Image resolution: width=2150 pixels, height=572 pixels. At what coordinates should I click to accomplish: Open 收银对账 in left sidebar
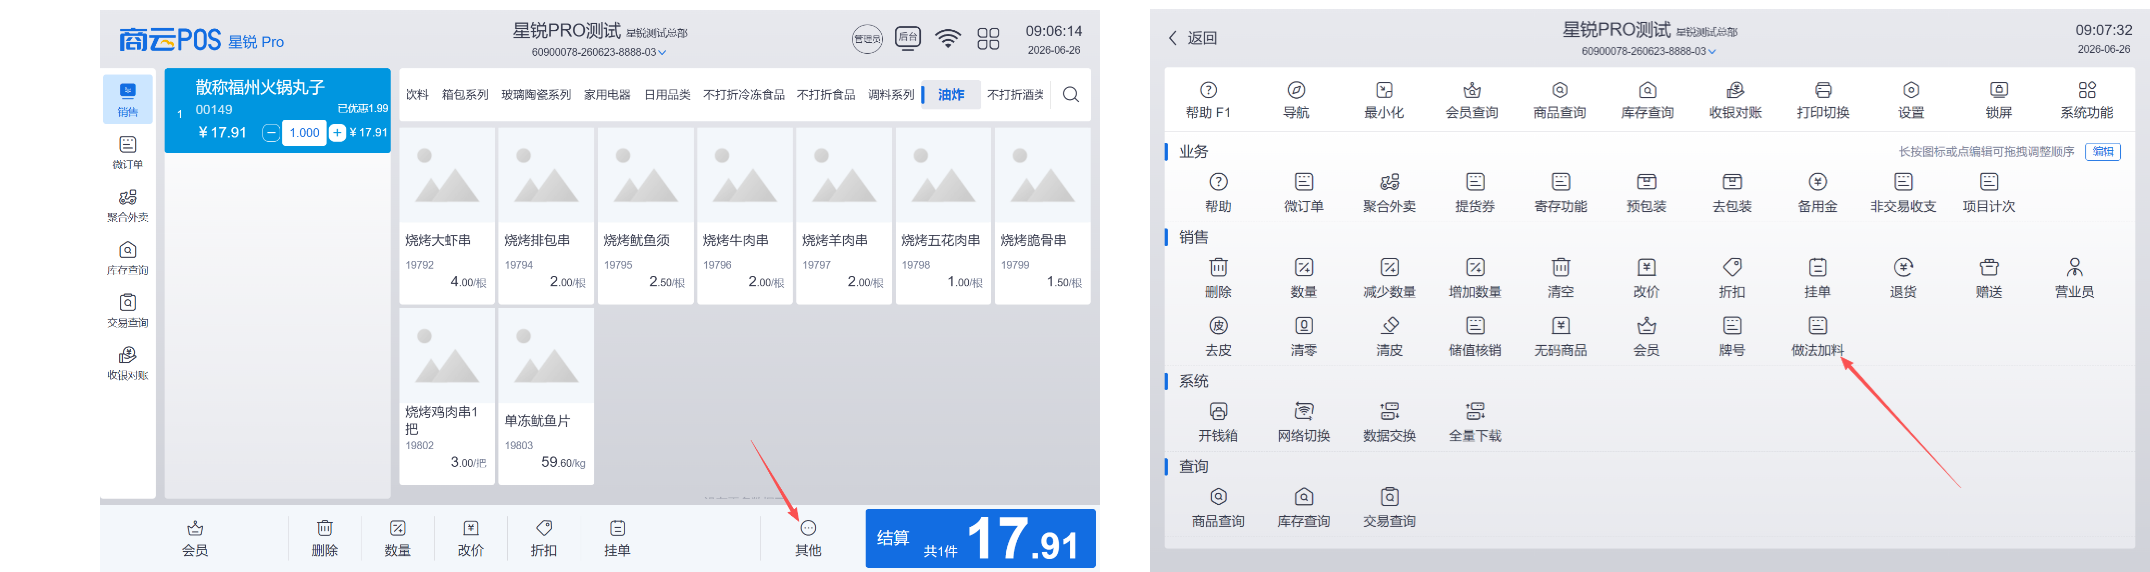pyautogui.click(x=128, y=362)
